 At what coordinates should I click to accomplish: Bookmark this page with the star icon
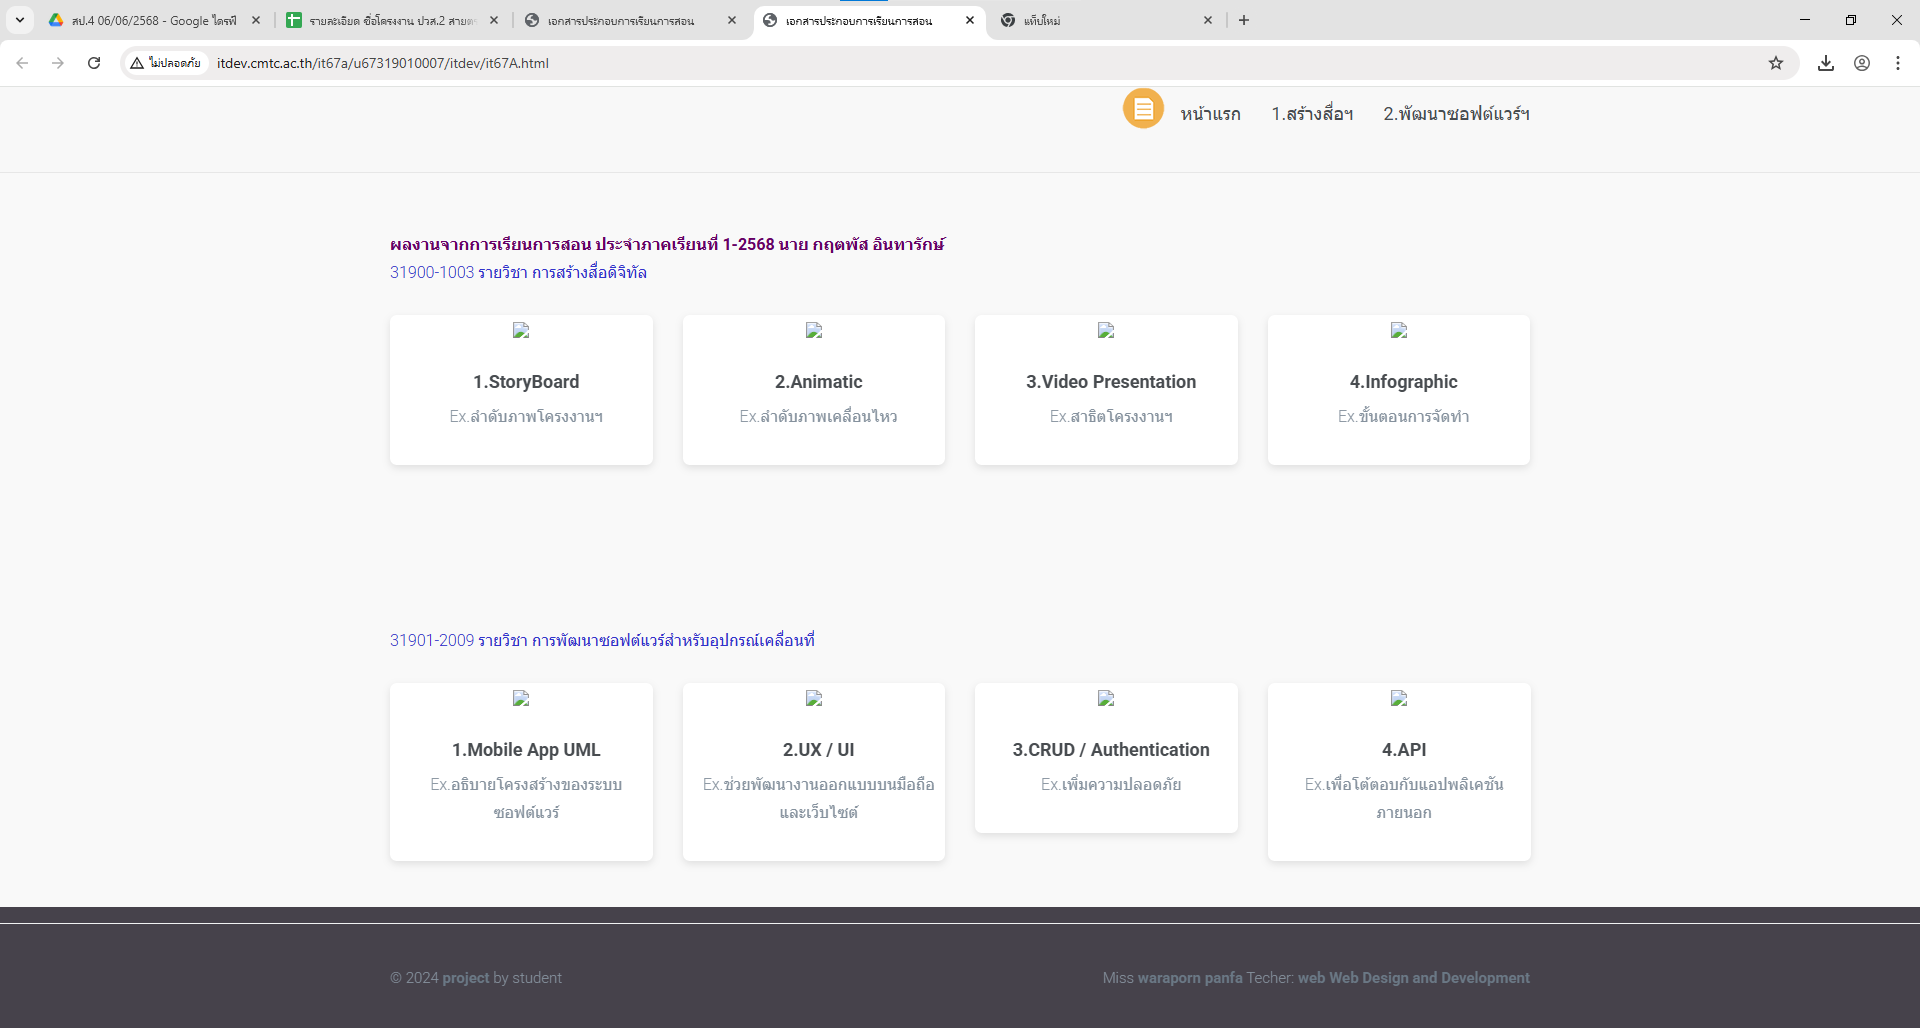1775,63
